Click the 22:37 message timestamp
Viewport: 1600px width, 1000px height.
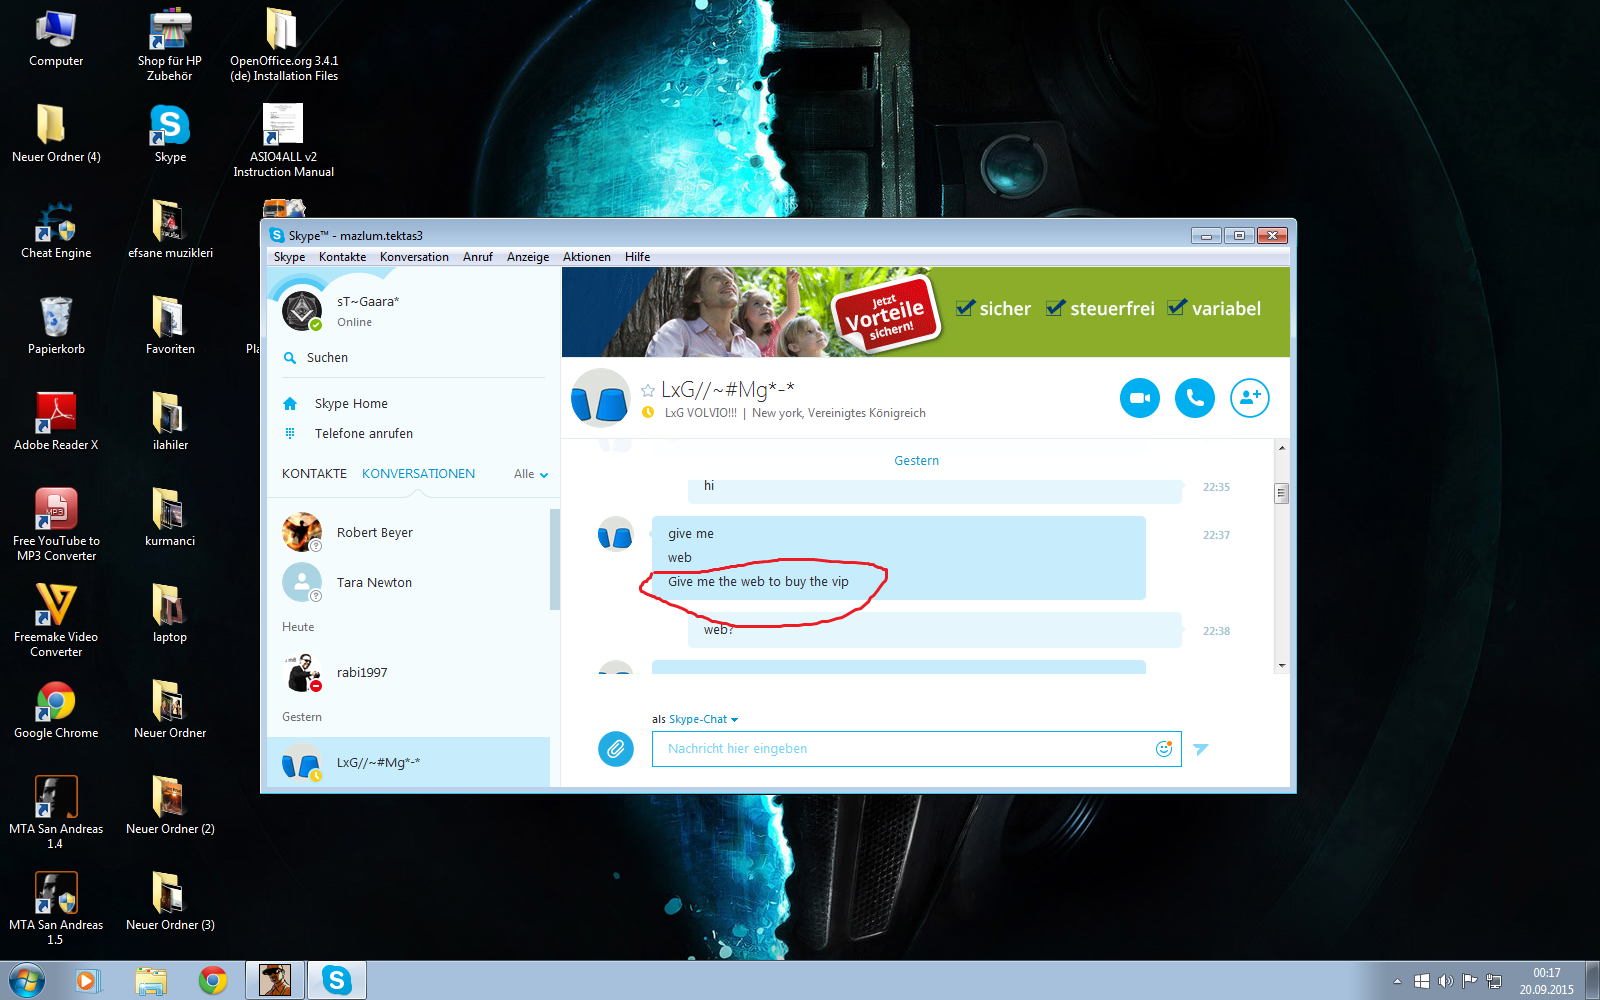tap(1216, 535)
